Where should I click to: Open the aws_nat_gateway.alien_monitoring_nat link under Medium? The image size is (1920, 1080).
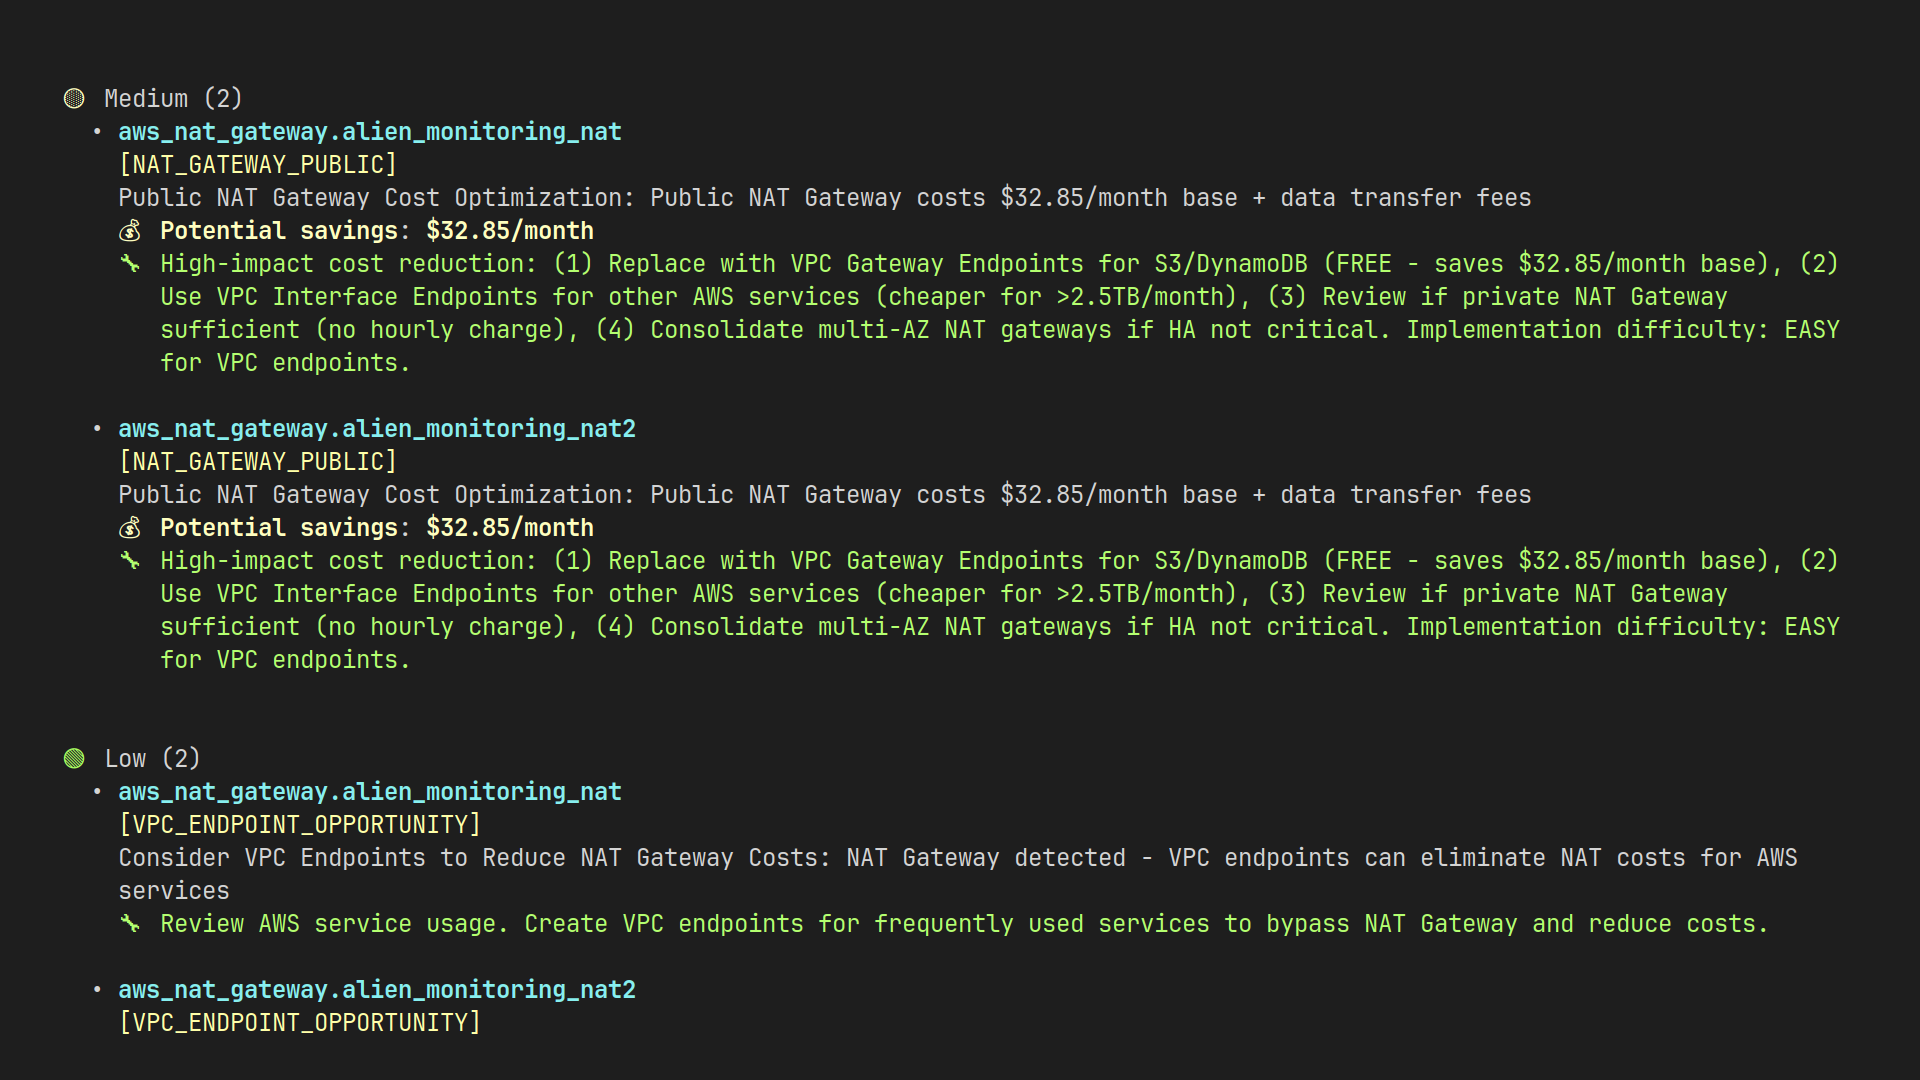coord(369,131)
